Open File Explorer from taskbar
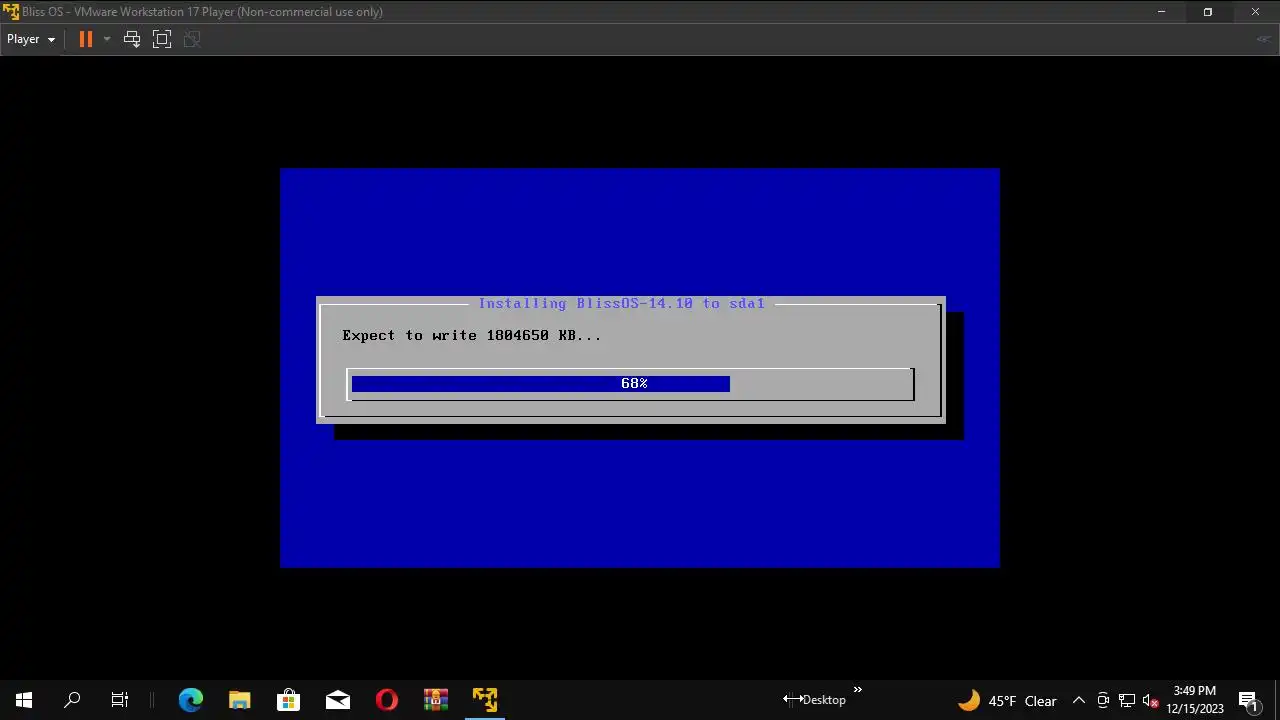 coord(239,700)
